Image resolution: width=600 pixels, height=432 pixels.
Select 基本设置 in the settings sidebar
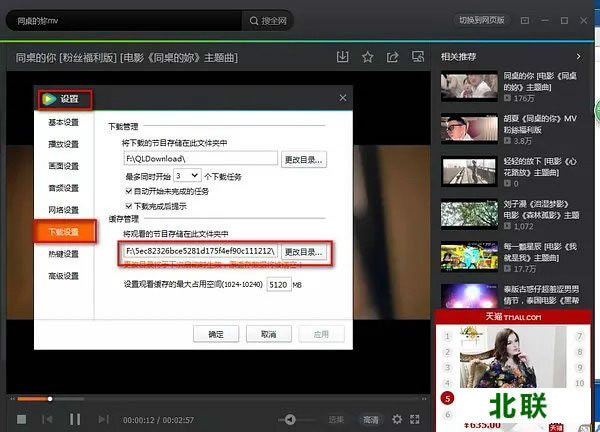click(x=63, y=122)
